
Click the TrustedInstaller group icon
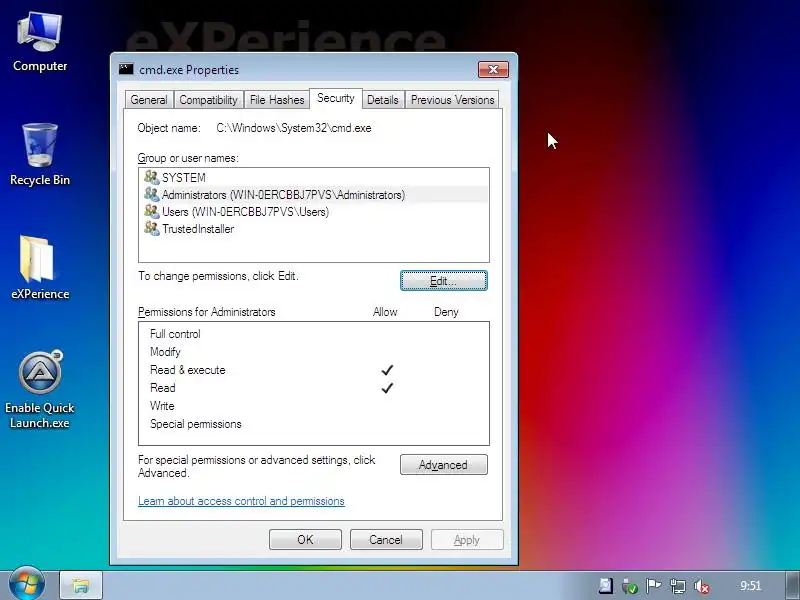152,228
